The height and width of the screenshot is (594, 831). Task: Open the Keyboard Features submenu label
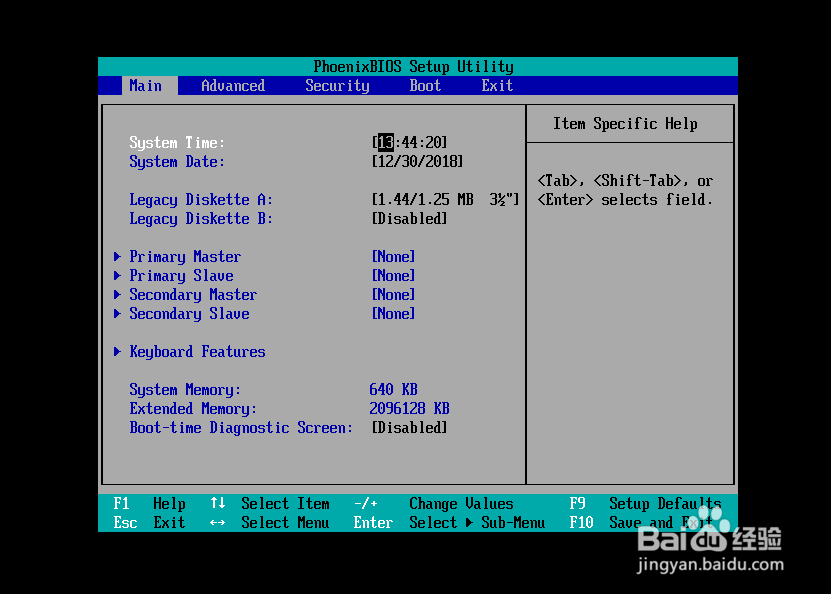(197, 352)
